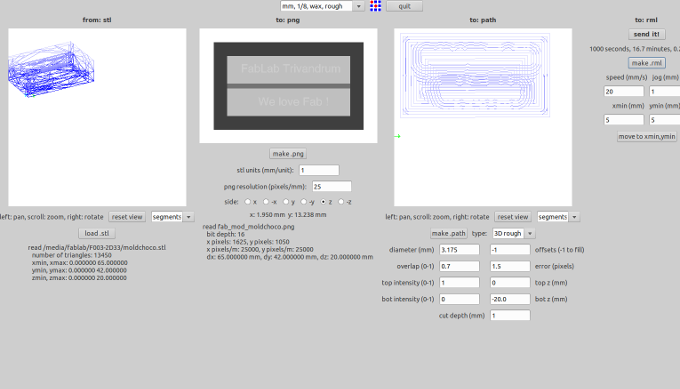Select side '-y' radio button

(304, 202)
